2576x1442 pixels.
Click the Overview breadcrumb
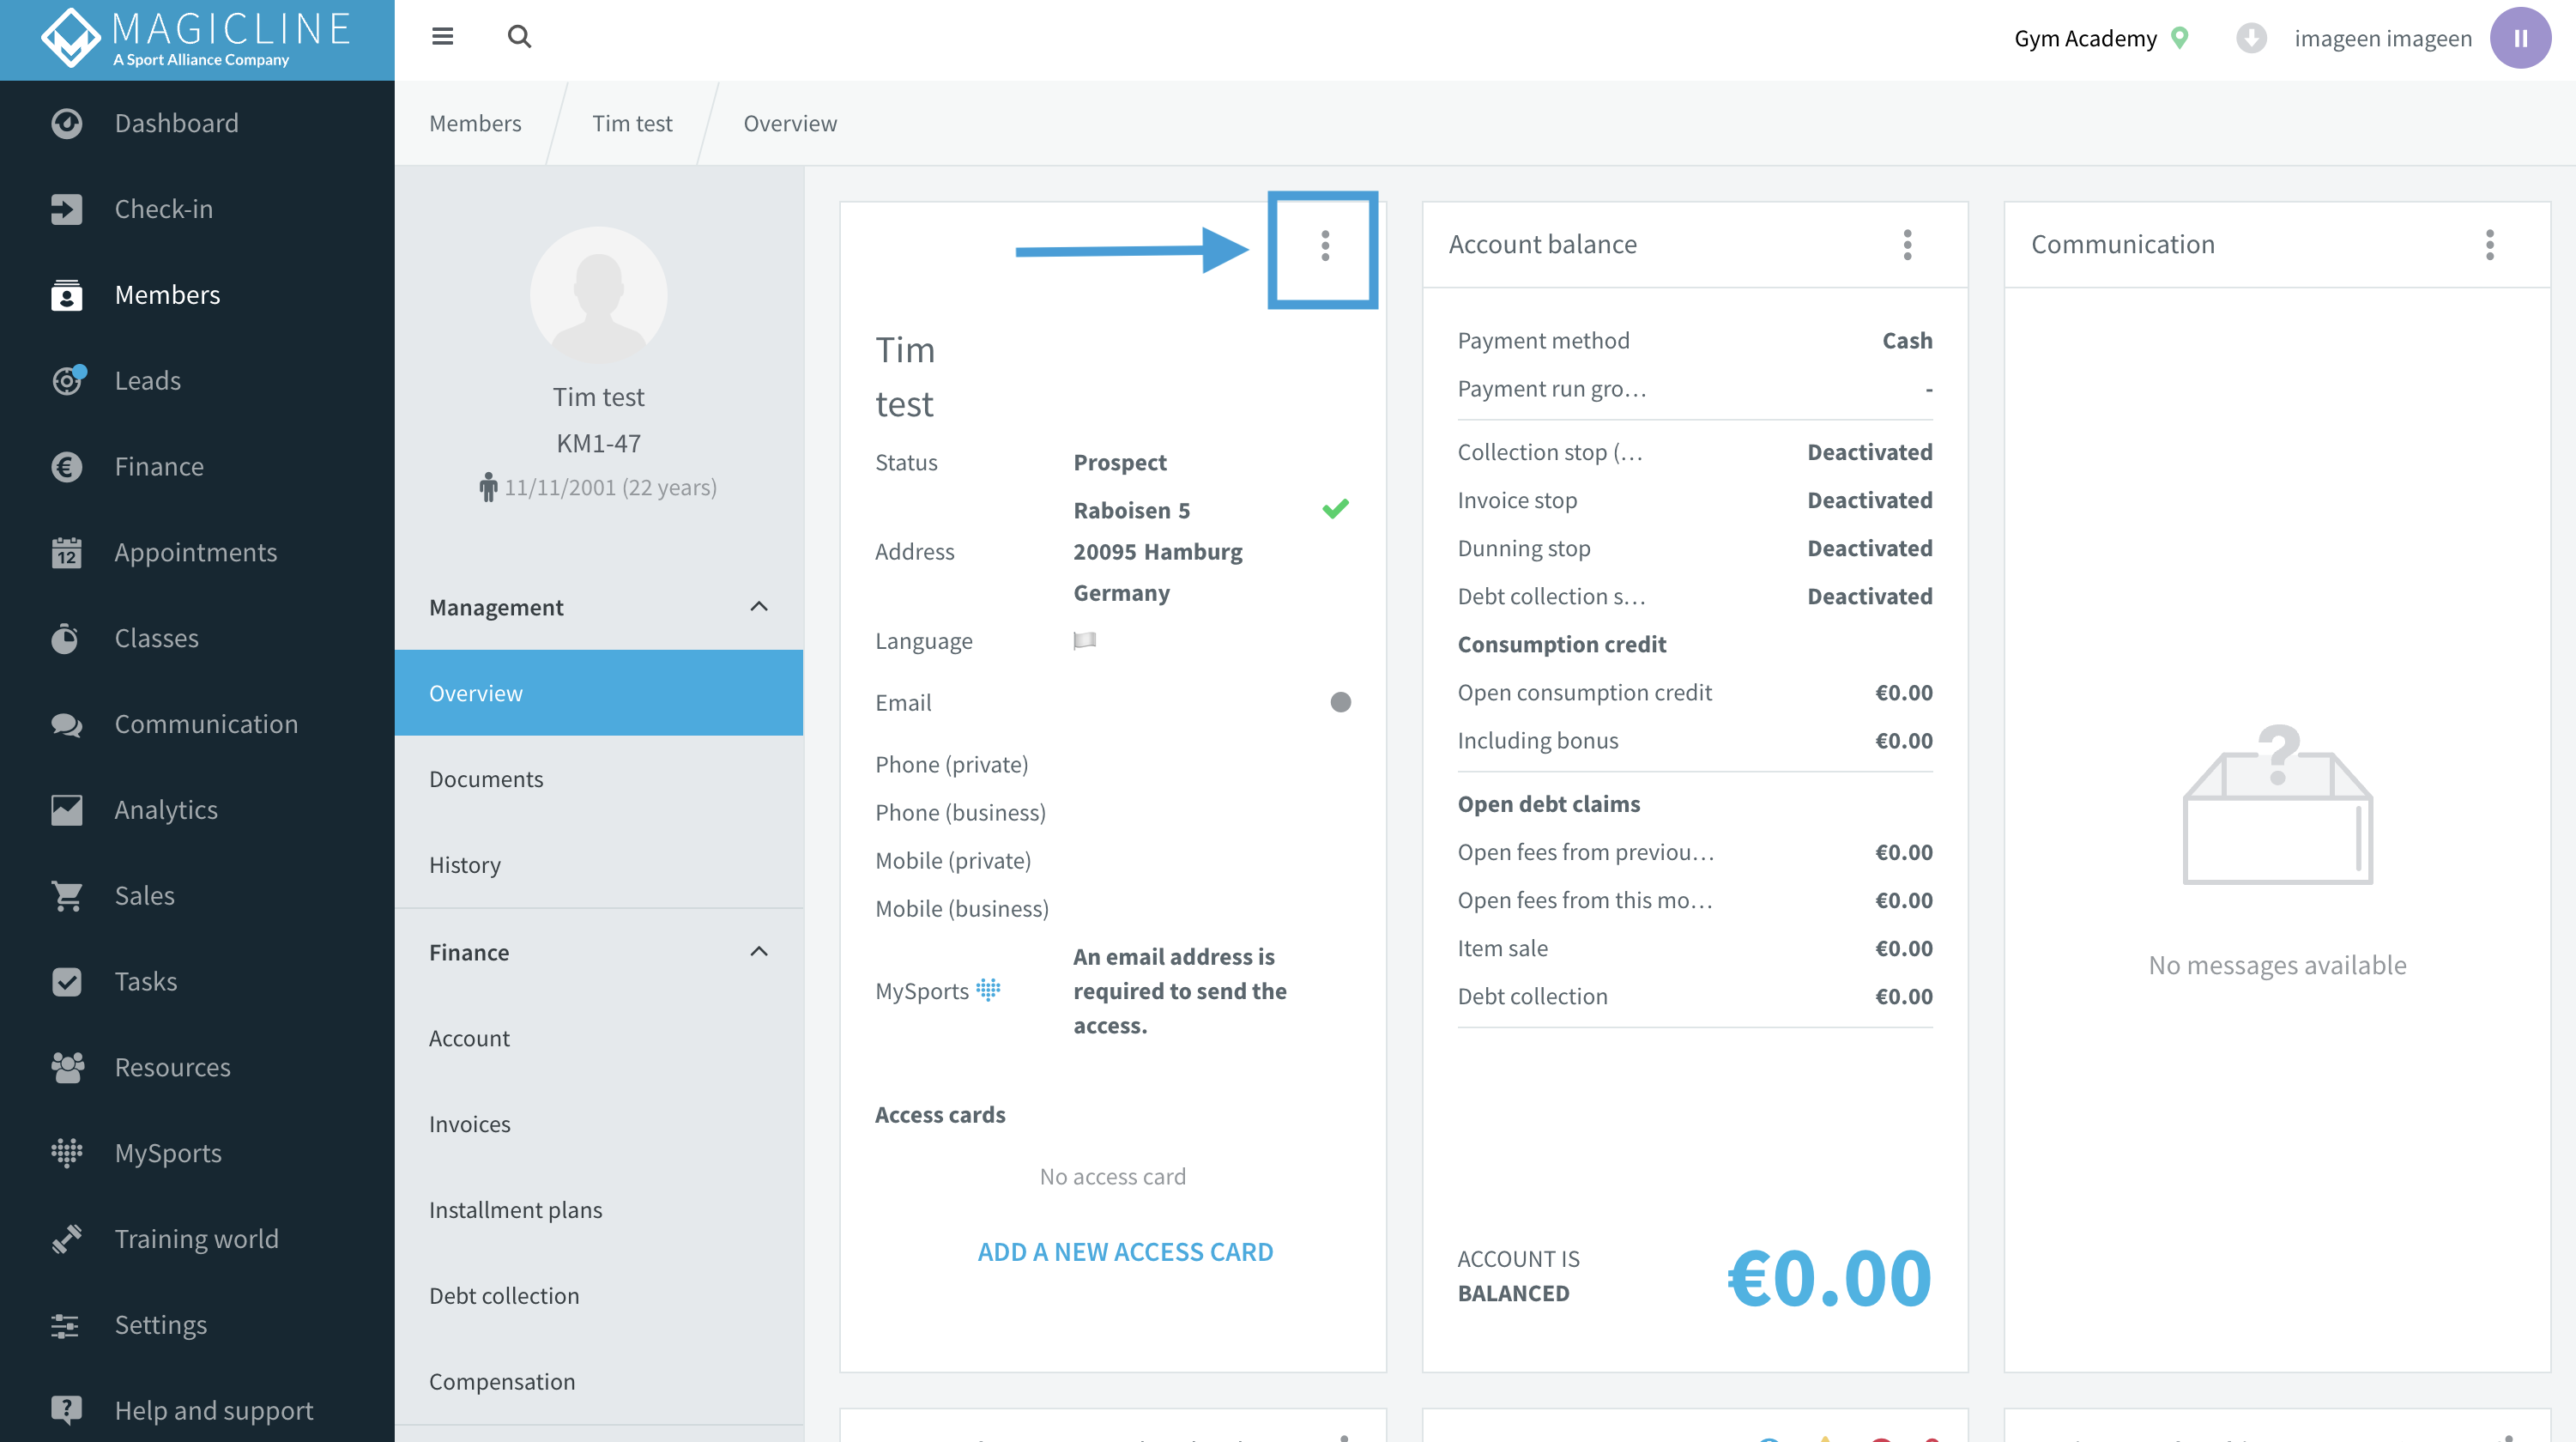pos(790,123)
